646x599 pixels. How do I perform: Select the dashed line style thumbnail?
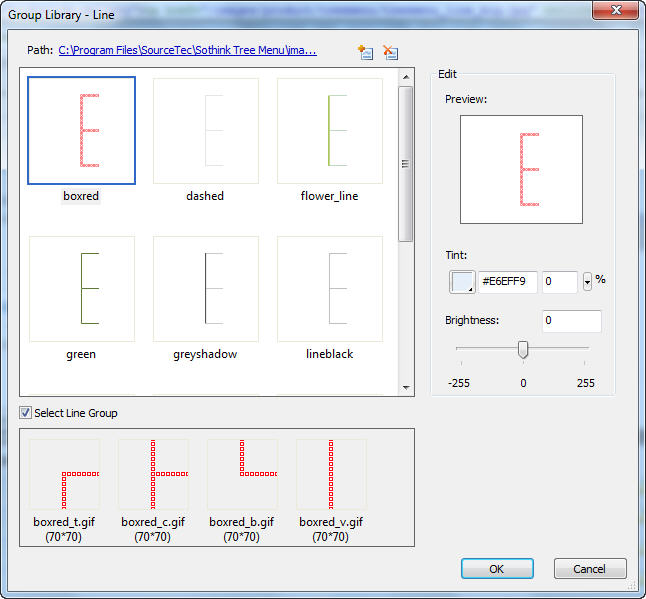pos(205,131)
